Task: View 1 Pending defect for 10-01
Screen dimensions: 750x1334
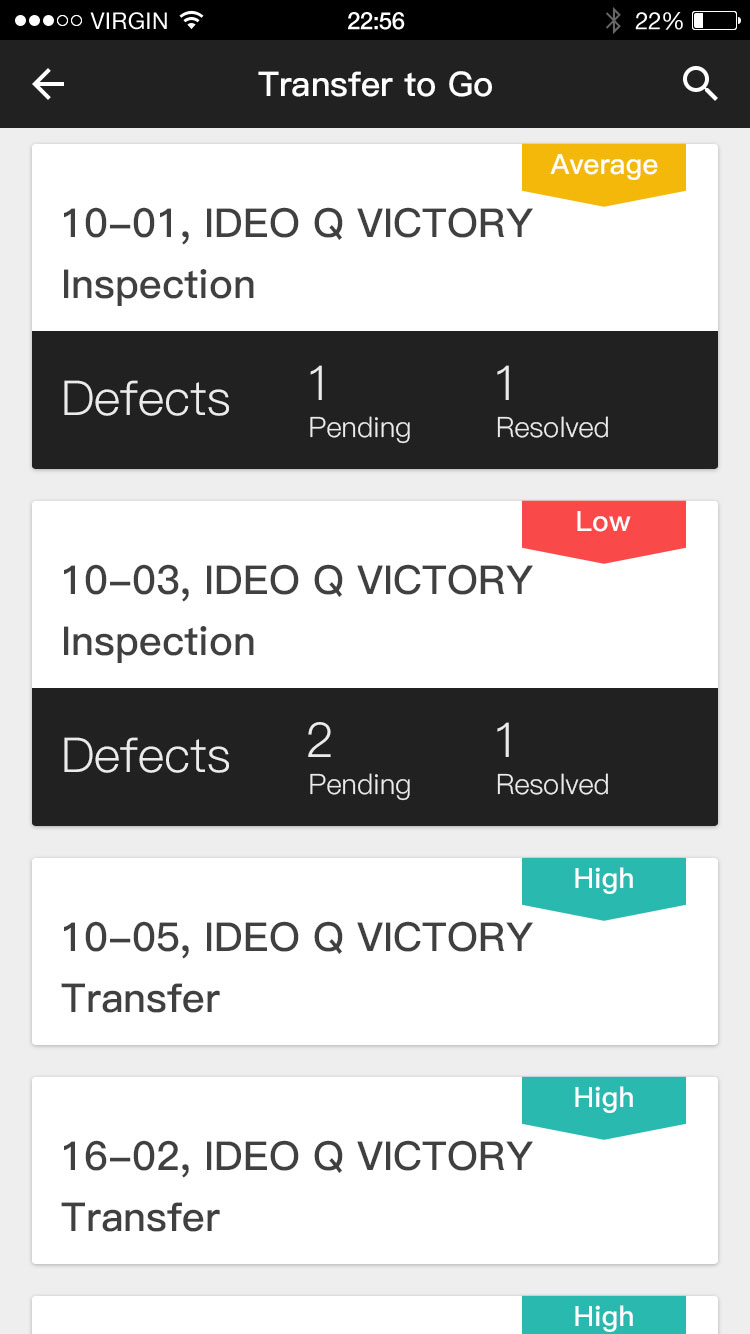Action: [x=359, y=402]
